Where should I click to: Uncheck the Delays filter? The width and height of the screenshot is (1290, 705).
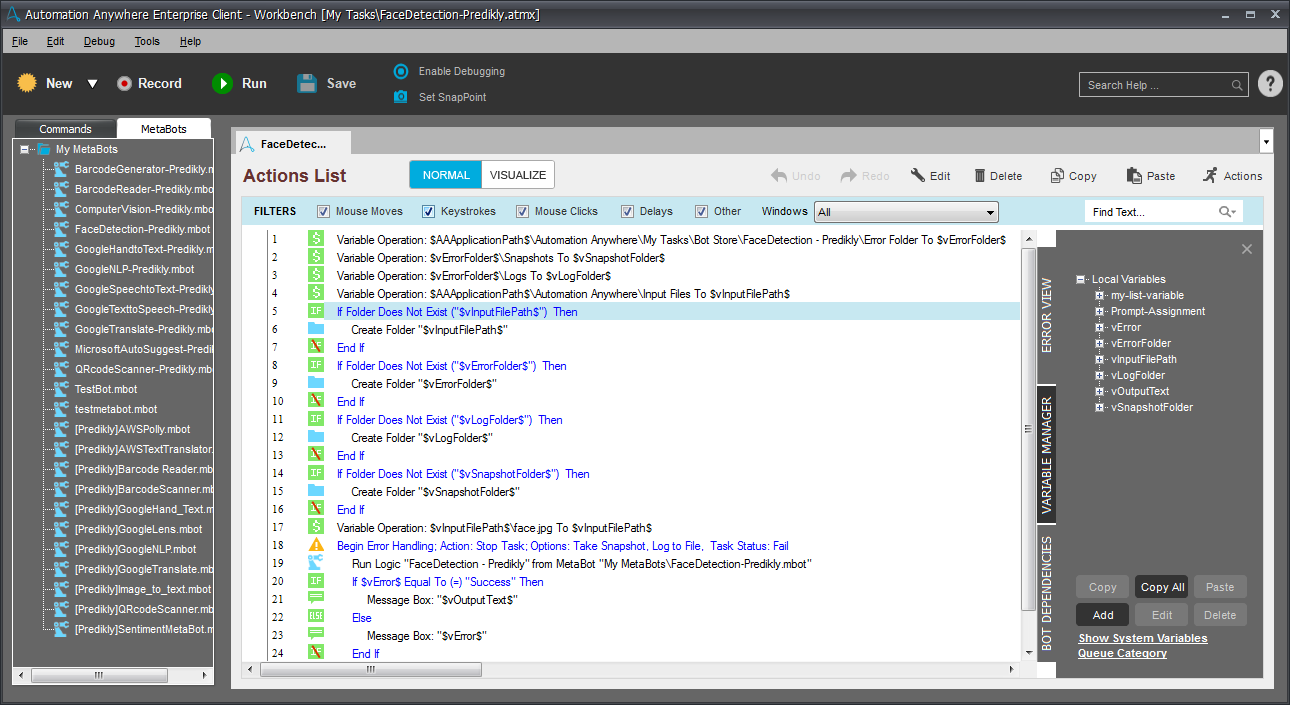[627, 211]
